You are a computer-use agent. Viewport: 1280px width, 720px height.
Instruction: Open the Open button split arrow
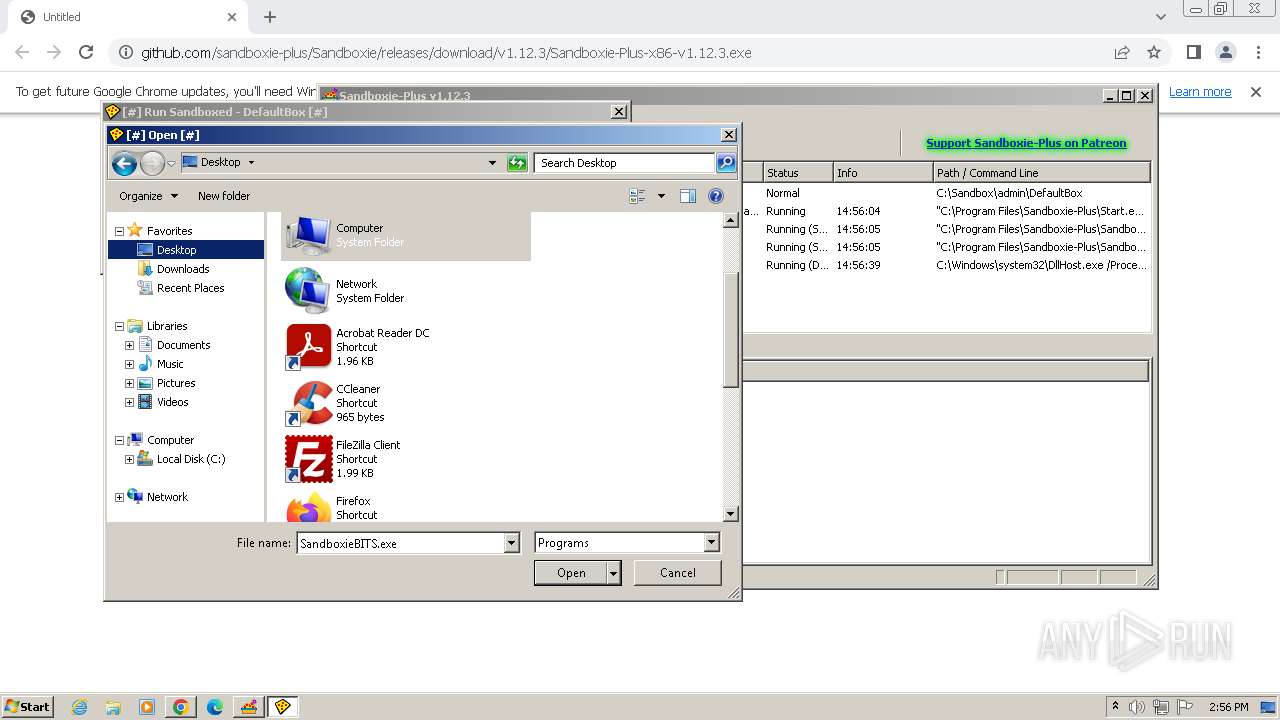point(614,573)
